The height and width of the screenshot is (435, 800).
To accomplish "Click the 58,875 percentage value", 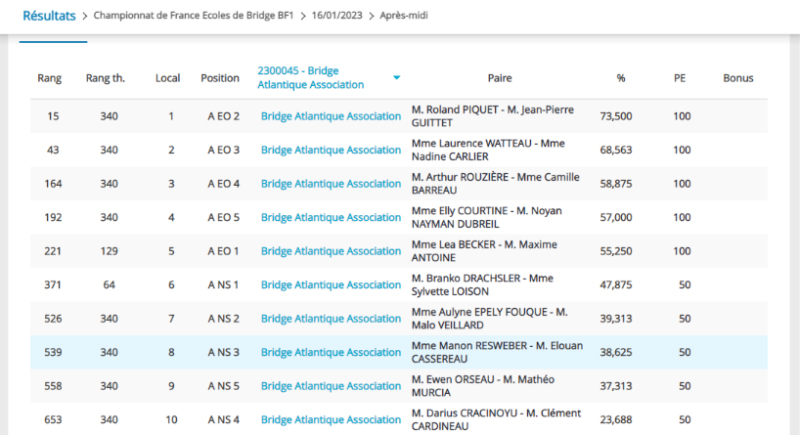I will tap(616, 184).
